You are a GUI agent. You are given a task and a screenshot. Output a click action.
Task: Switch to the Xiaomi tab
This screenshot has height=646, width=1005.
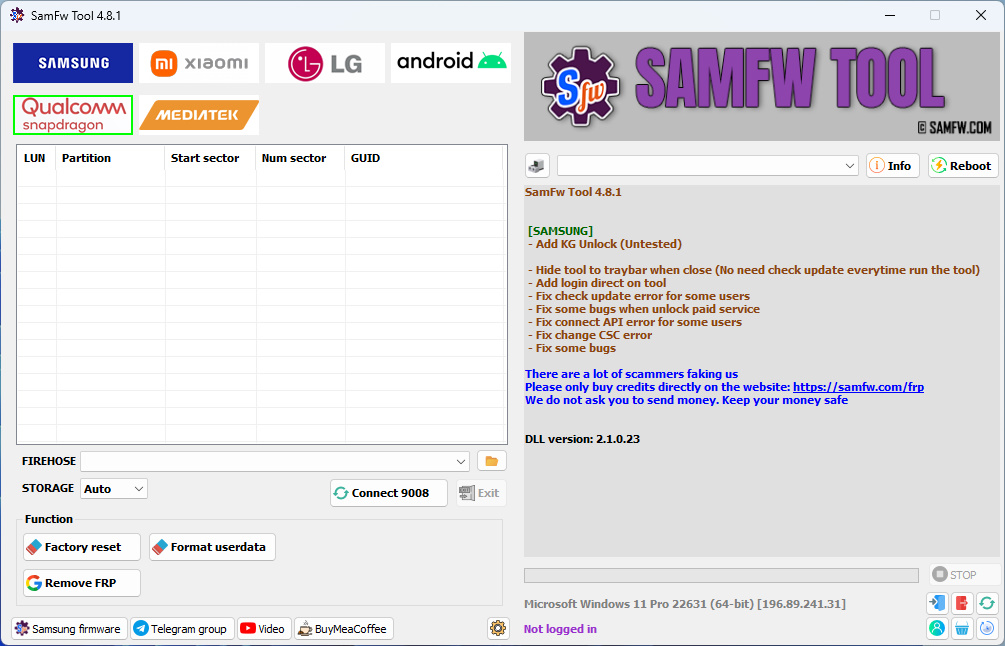199,63
